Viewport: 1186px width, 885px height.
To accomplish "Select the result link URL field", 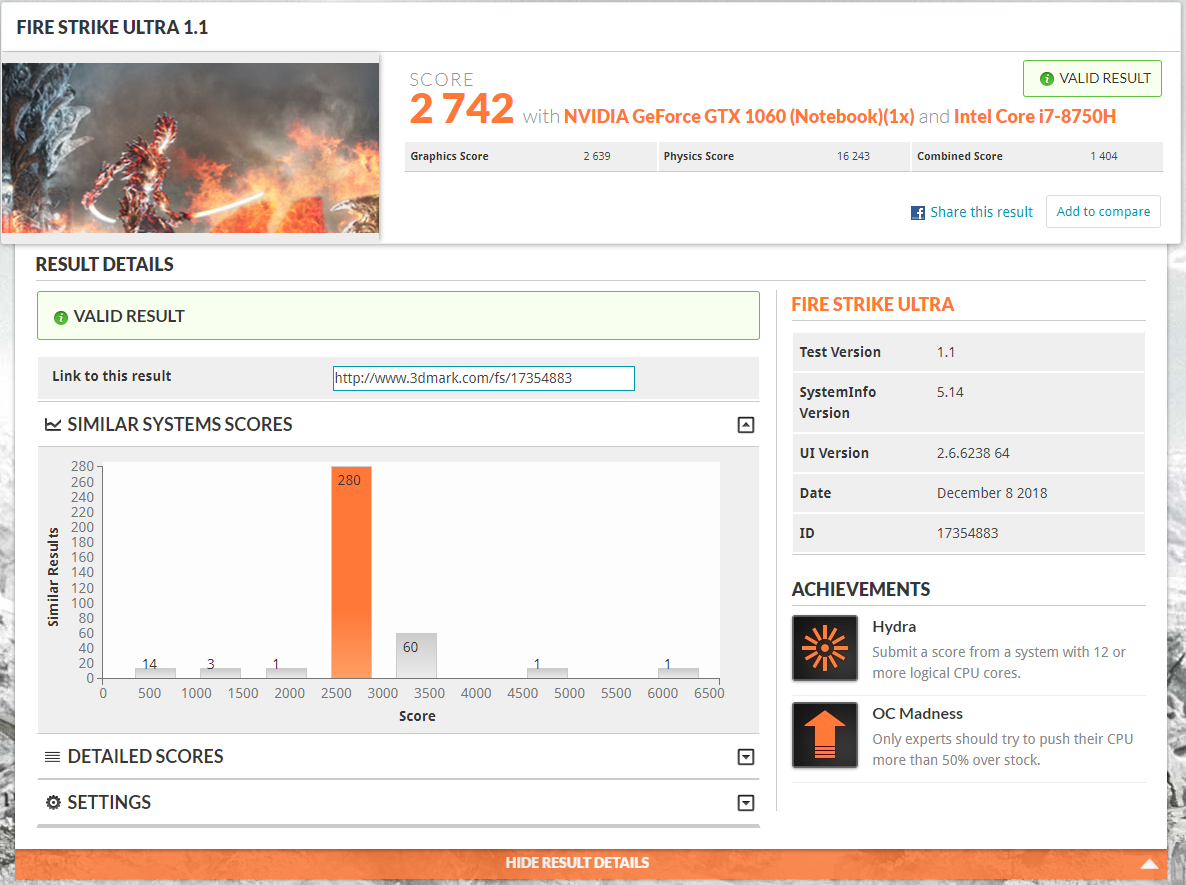I will point(483,378).
